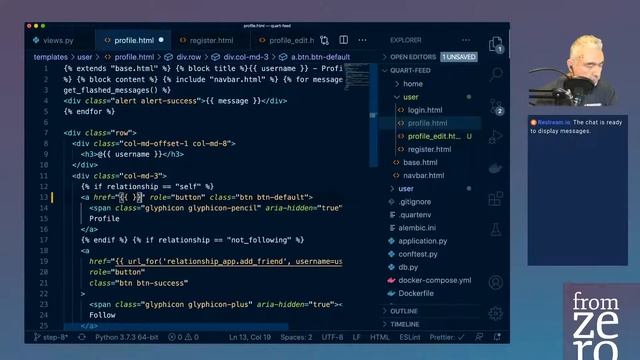Open Explorer panel More Actions ellipsis
Screen dimensions: 640x360
pos(466,40)
